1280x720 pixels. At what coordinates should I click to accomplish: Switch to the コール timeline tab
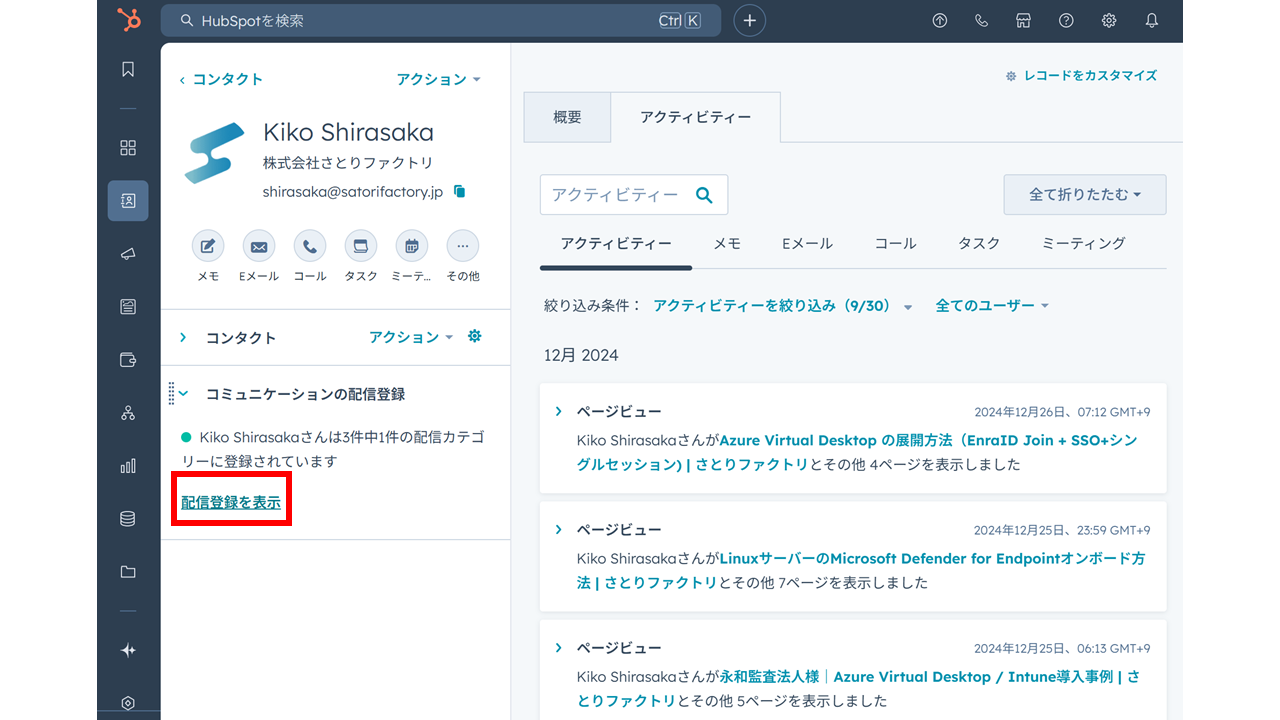[x=895, y=243]
